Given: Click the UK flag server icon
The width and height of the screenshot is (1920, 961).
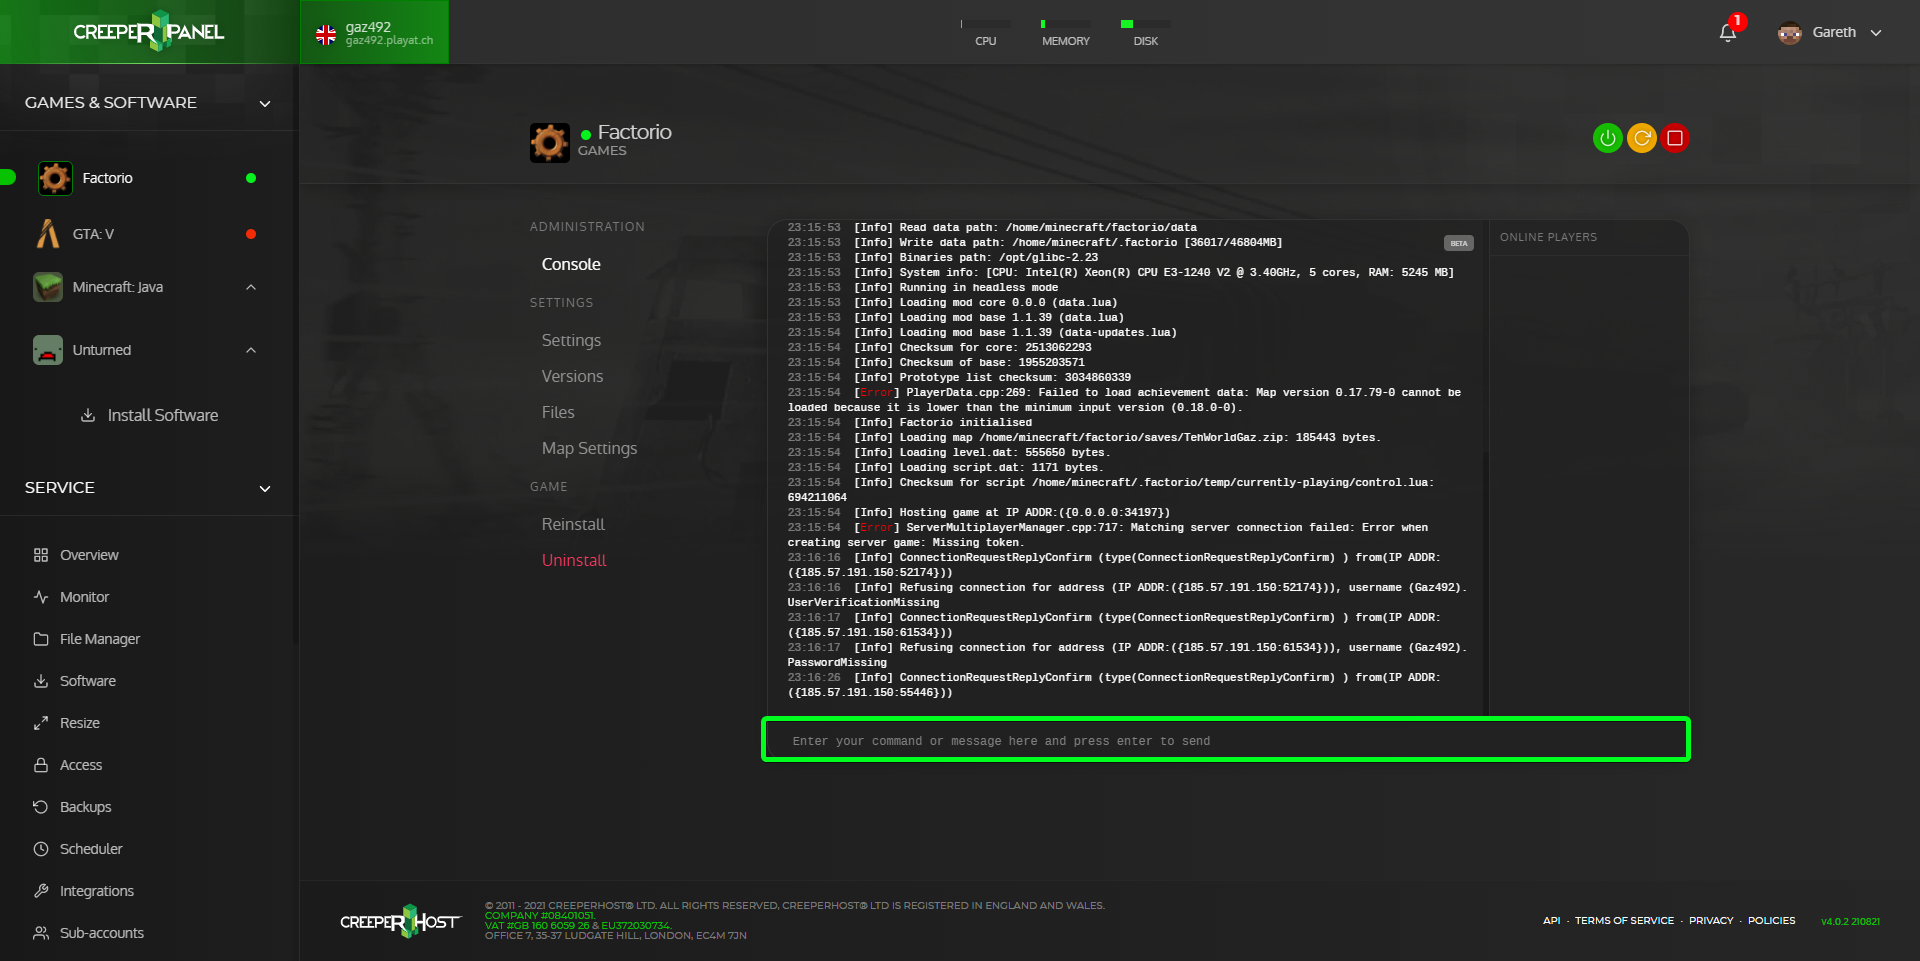Looking at the screenshot, I should [326, 35].
